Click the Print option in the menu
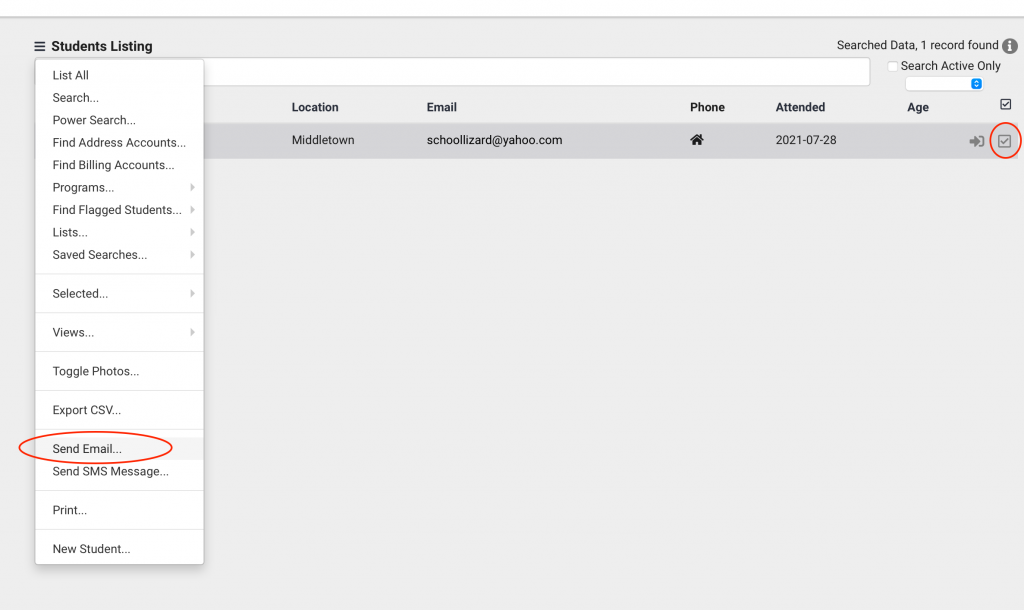Viewport: 1024px width, 610px height. (x=69, y=510)
